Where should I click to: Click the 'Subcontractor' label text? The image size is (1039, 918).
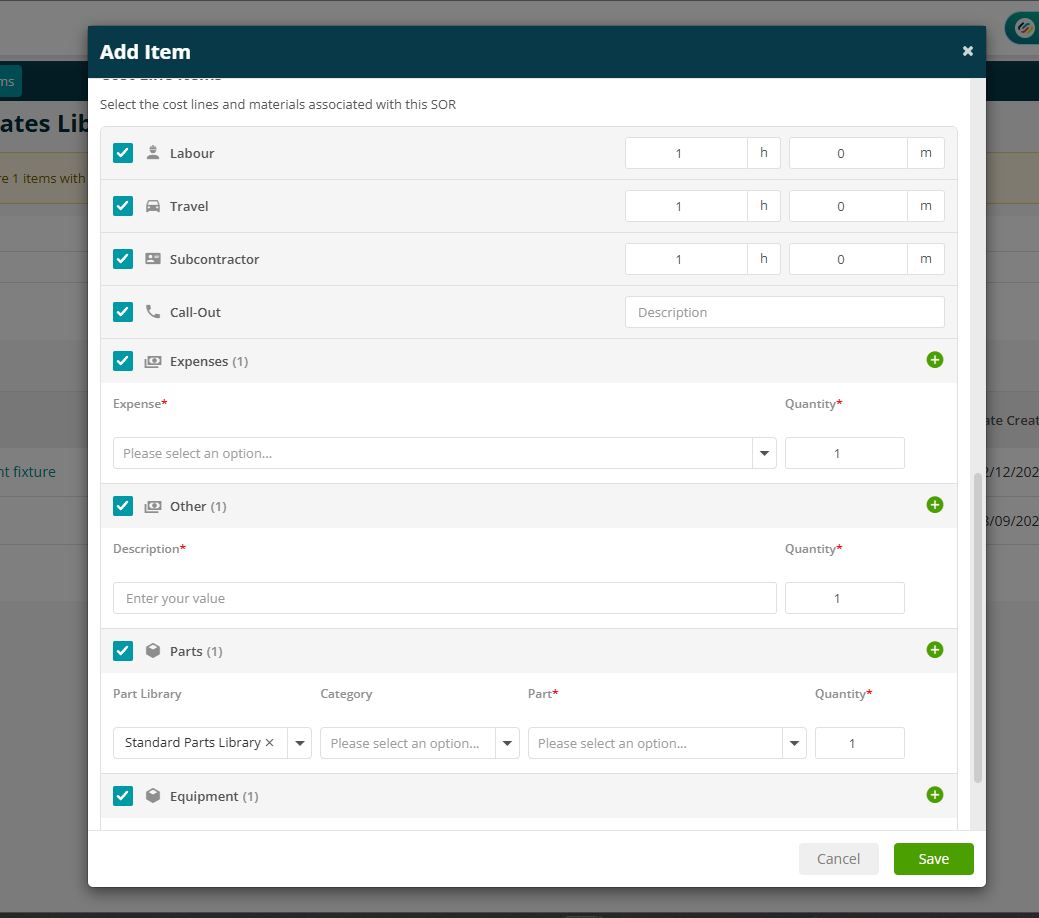coord(214,259)
